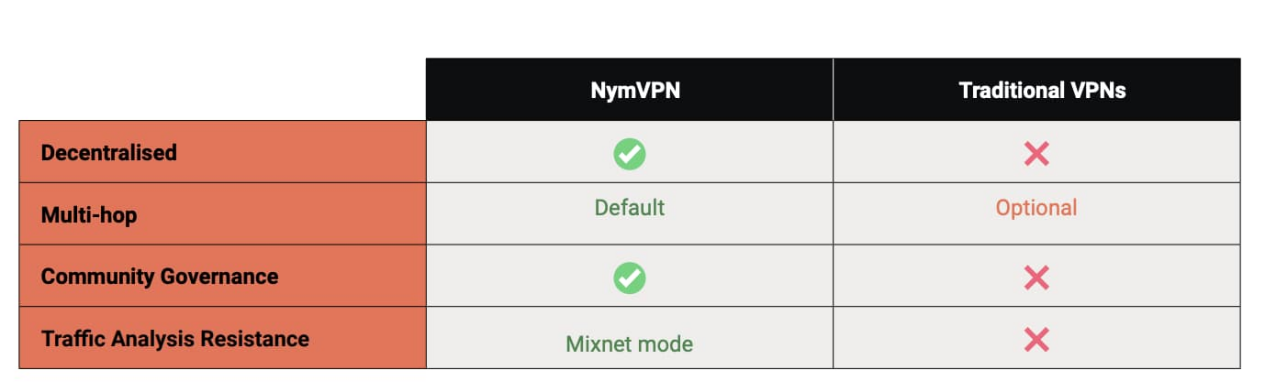The image size is (1265, 392).
Task: Click the Traffic Analysis Resistance row label
Action: (x=175, y=339)
